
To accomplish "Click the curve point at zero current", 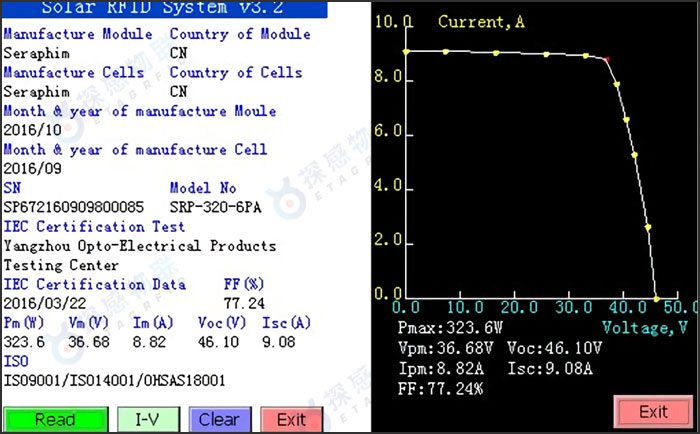I will [656, 299].
